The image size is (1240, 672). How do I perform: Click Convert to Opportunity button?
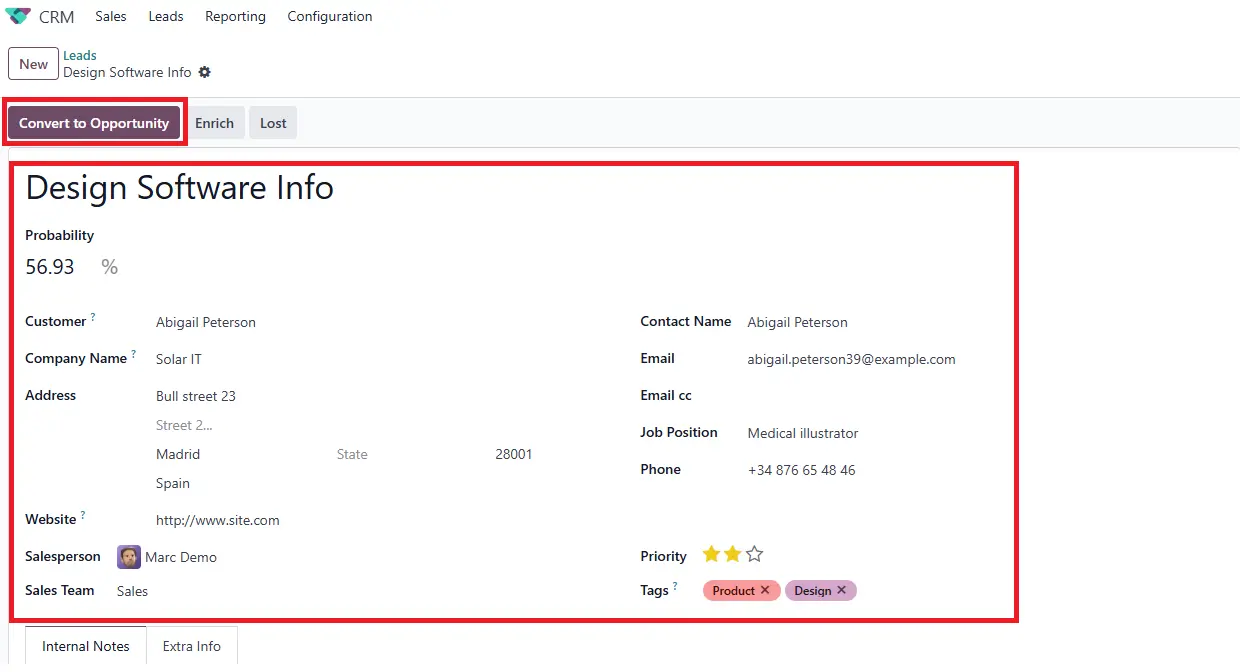[x=94, y=123]
